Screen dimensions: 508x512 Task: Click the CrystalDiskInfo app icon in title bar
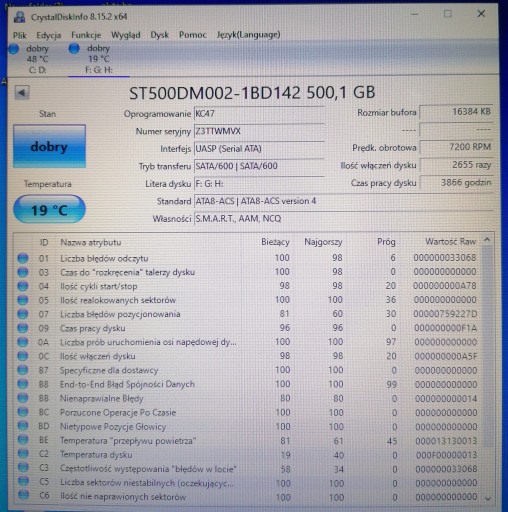20,17
